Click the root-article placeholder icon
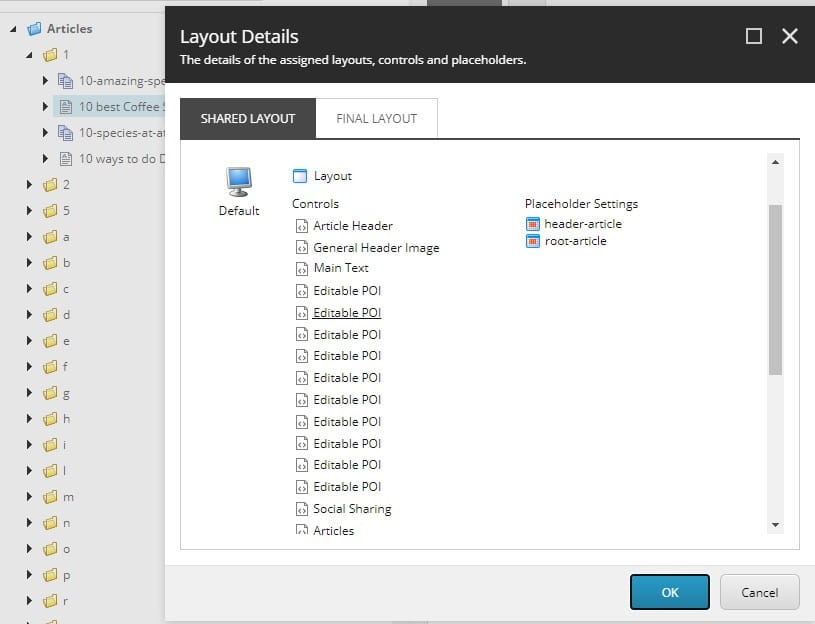Image resolution: width=815 pixels, height=624 pixels. (x=533, y=241)
